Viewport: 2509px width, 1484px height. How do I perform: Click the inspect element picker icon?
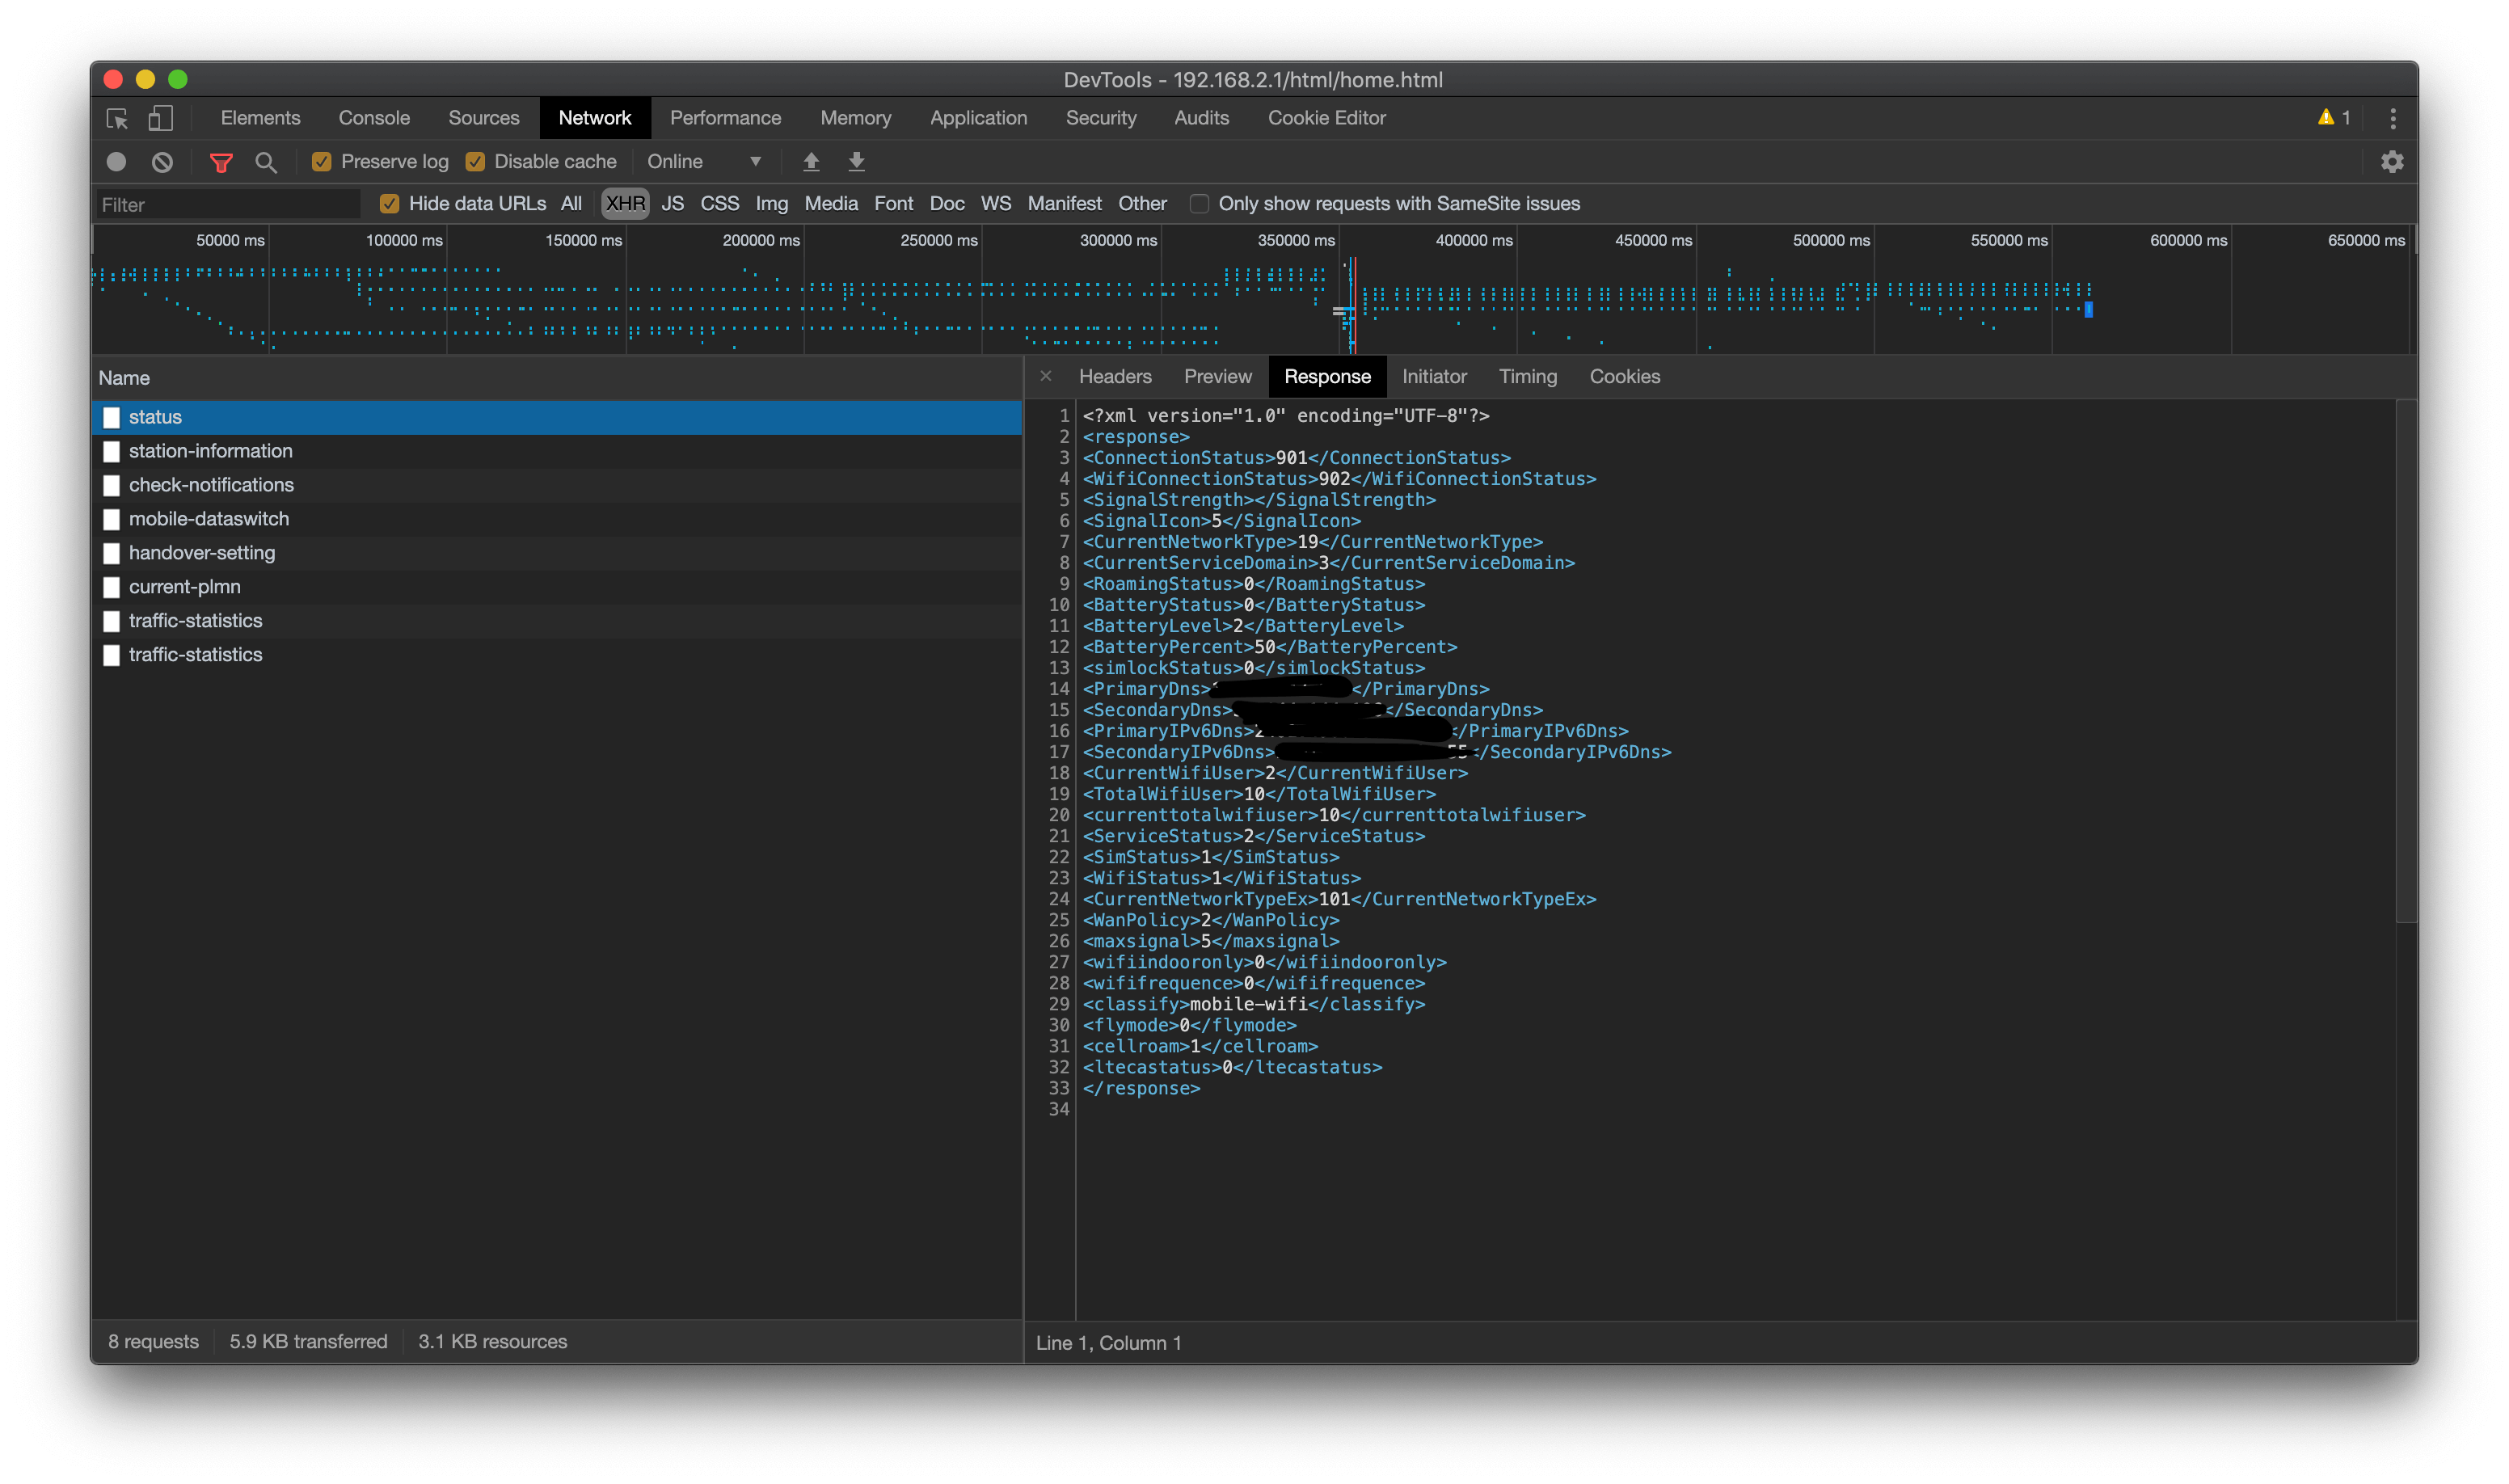[x=117, y=119]
